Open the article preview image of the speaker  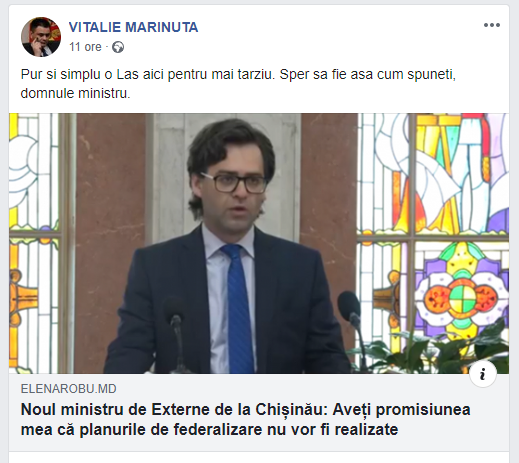[x=259, y=243]
